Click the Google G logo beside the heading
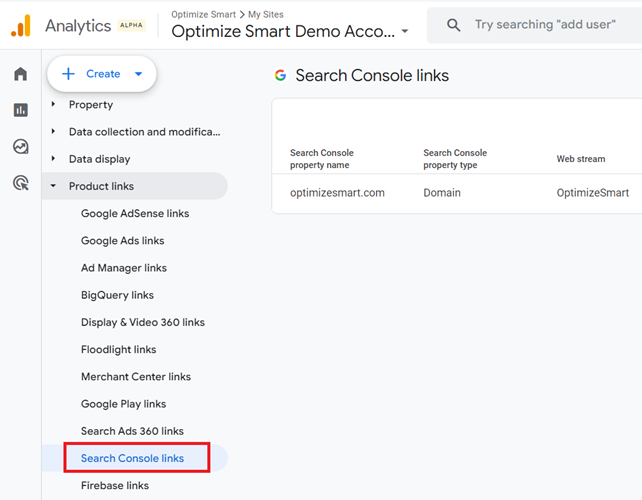The image size is (642, 500). (280, 75)
